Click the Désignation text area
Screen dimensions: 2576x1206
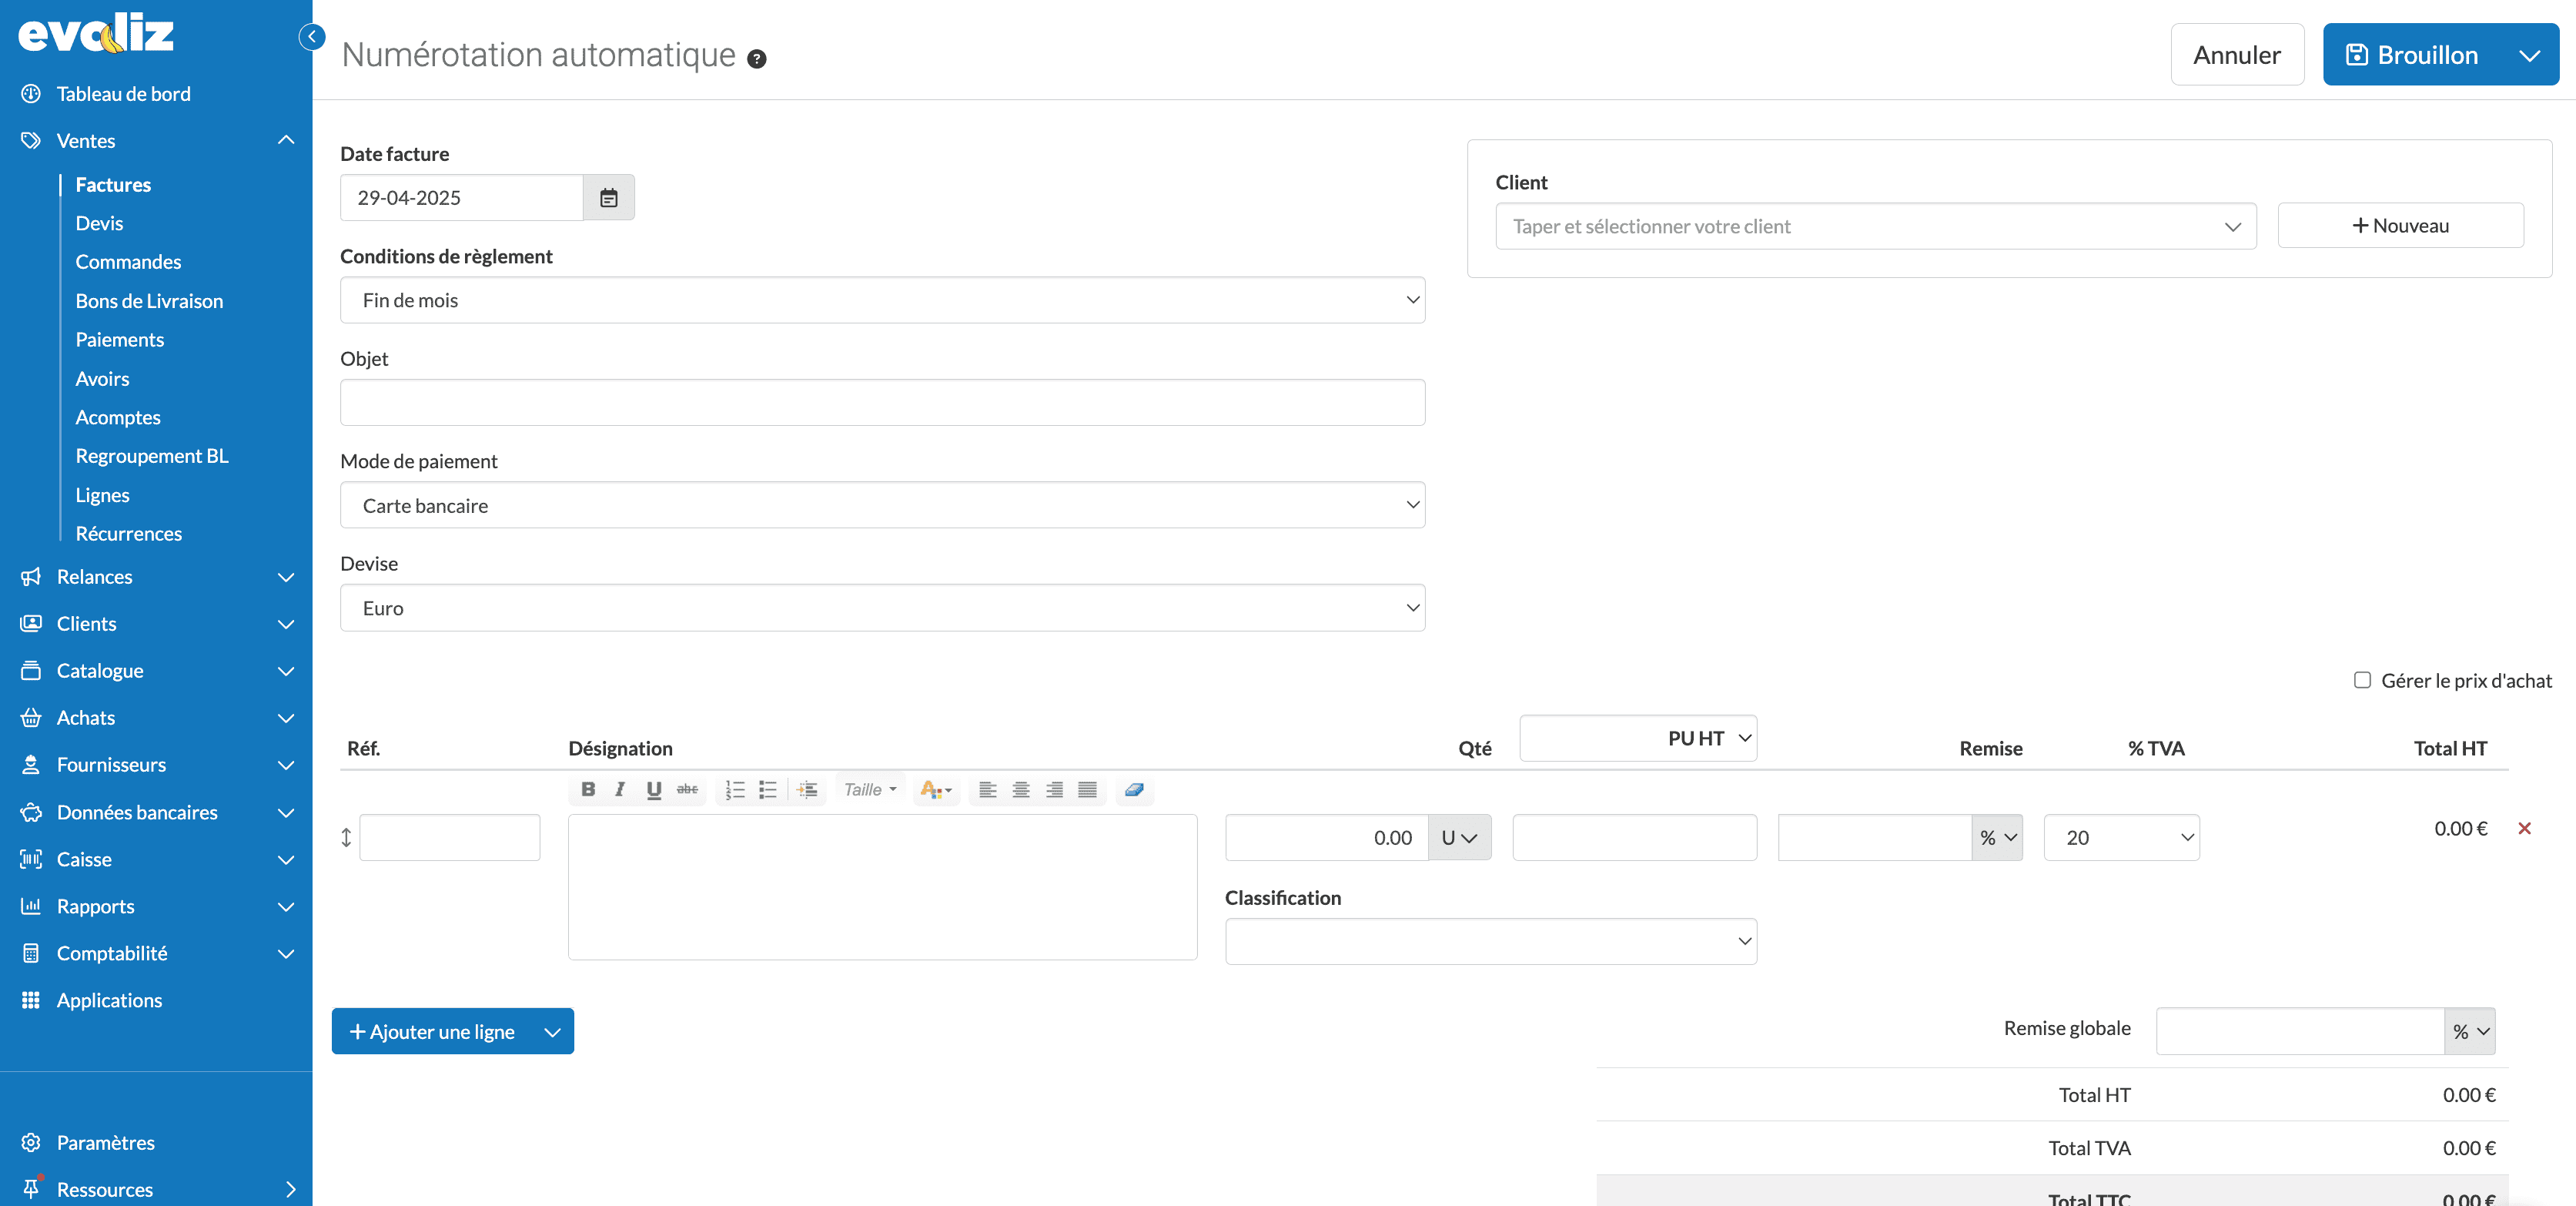tap(882, 887)
